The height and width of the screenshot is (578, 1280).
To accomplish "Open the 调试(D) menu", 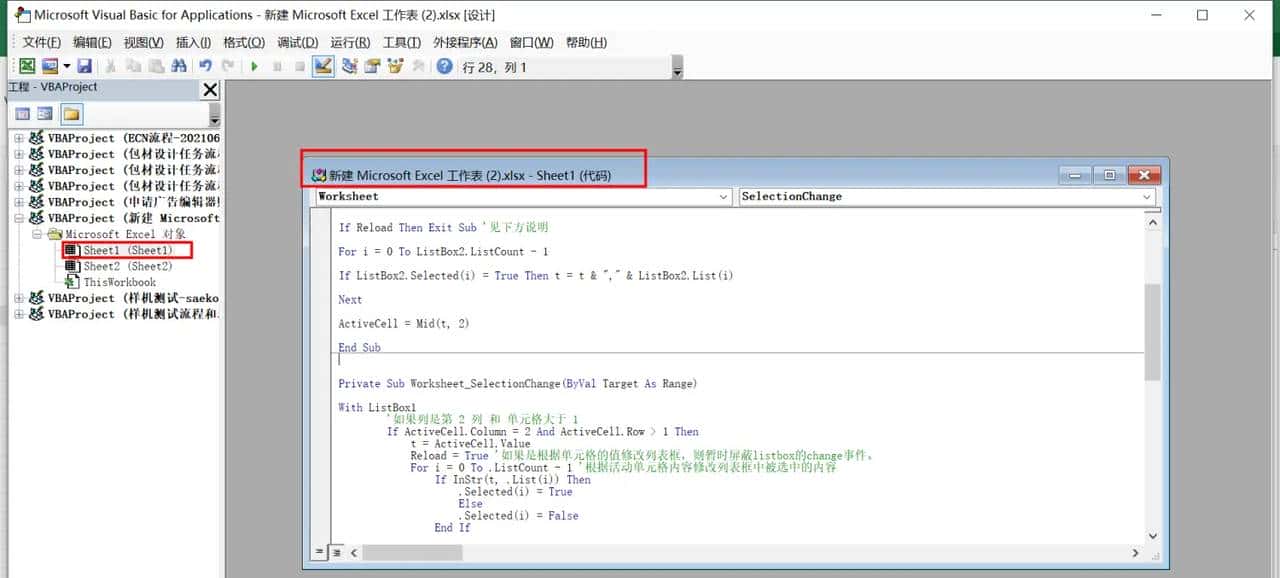I will pyautogui.click(x=297, y=42).
